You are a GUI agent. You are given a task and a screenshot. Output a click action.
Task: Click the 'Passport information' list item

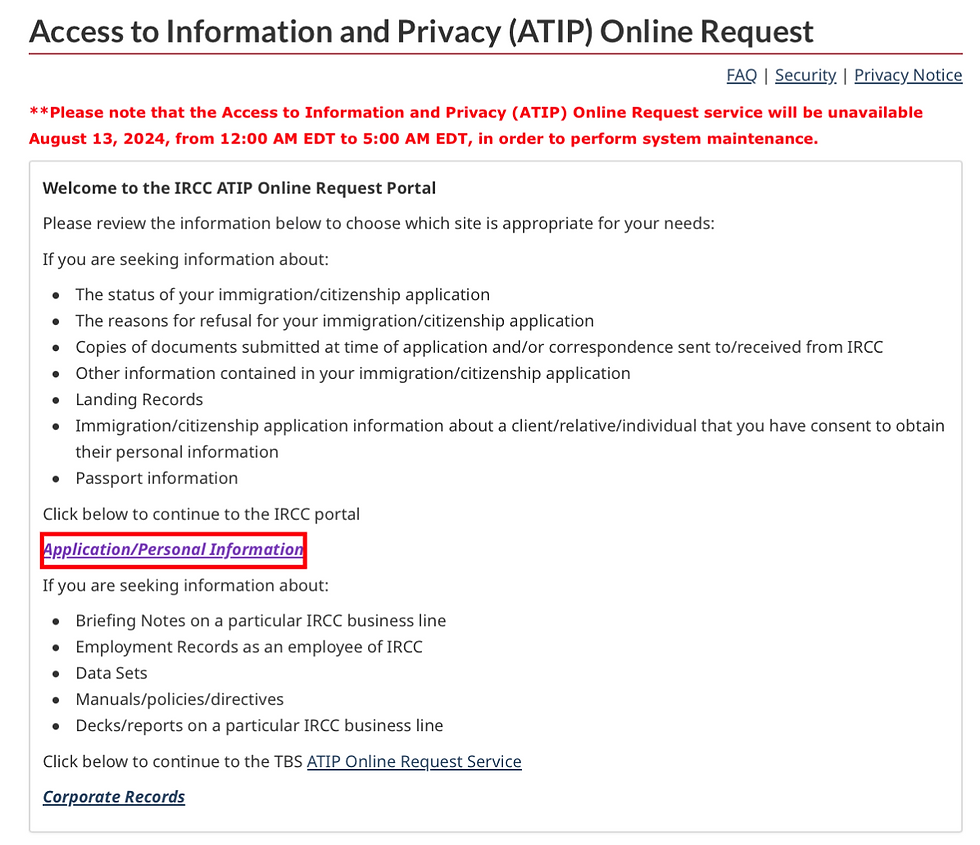coord(157,478)
